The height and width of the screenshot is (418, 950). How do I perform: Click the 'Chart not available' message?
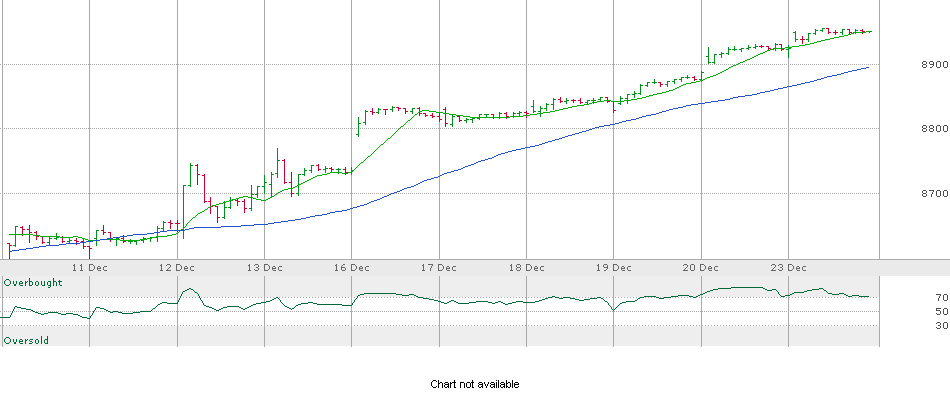[474, 385]
